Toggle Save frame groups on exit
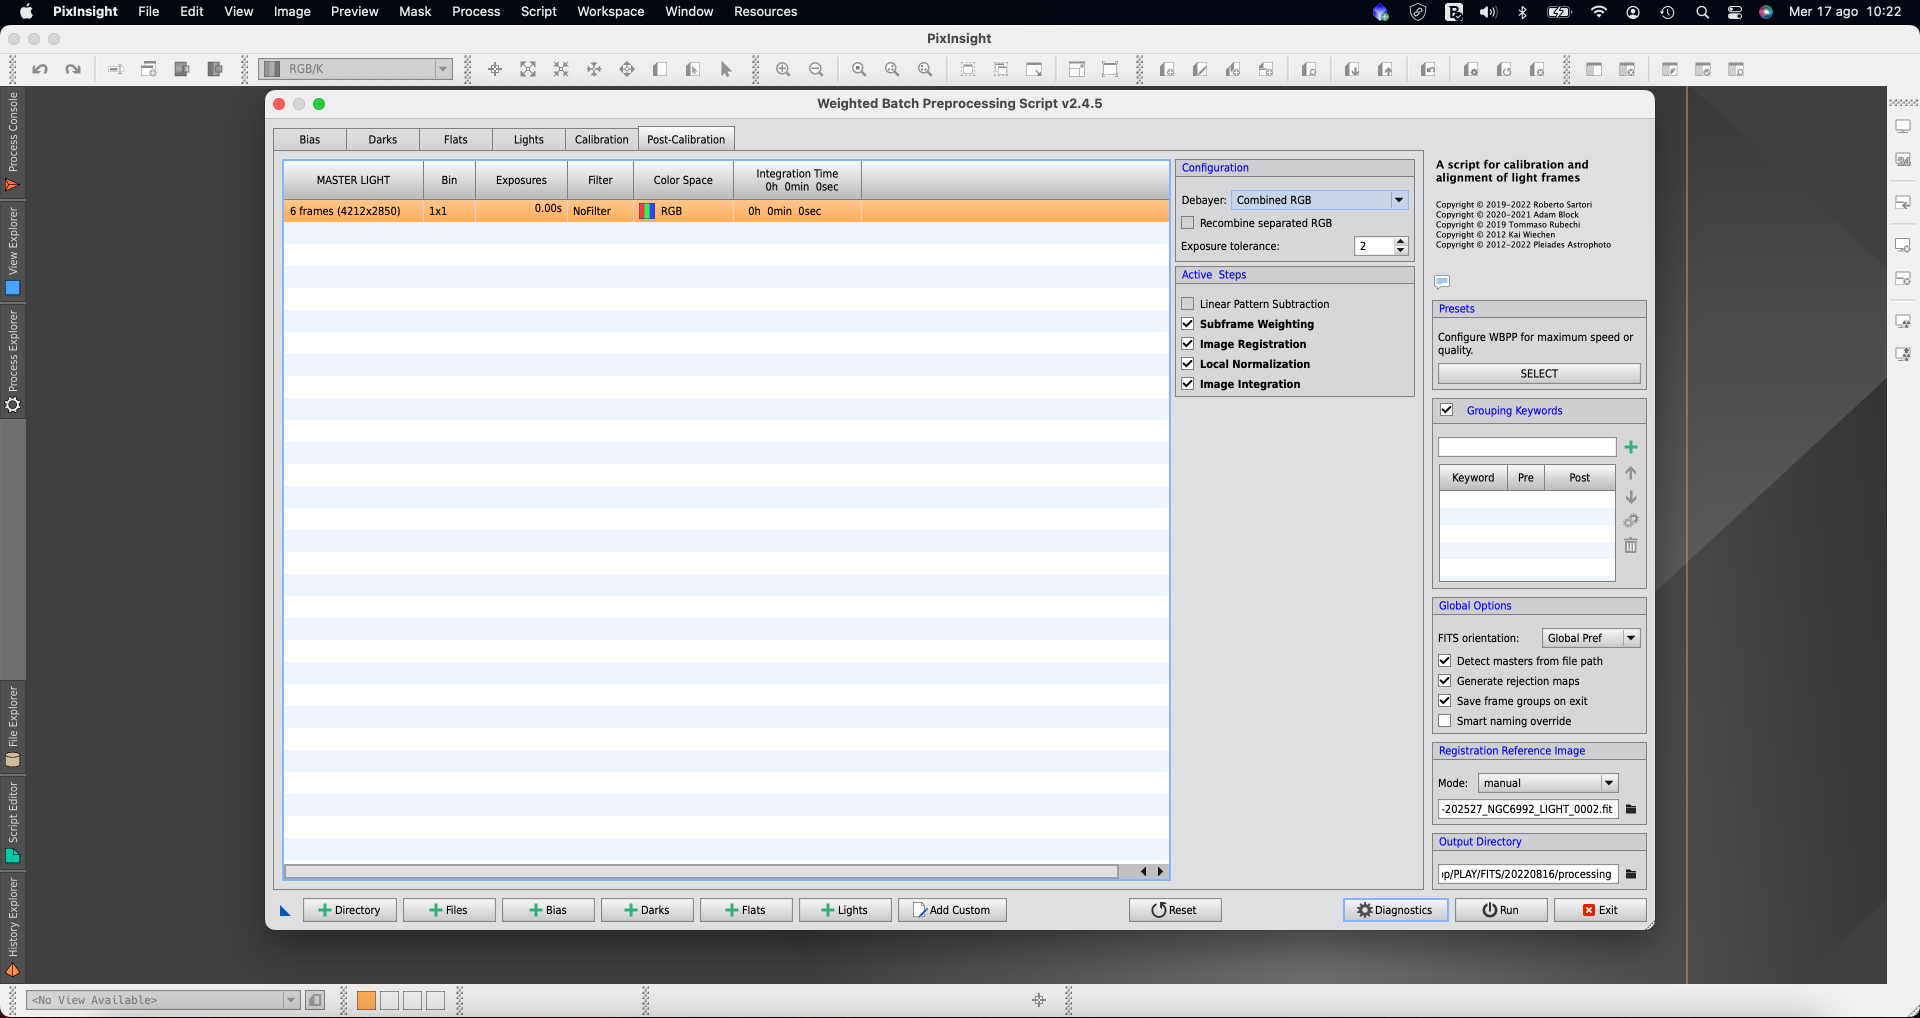This screenshot has width=1920, height=1018. 1445,701
